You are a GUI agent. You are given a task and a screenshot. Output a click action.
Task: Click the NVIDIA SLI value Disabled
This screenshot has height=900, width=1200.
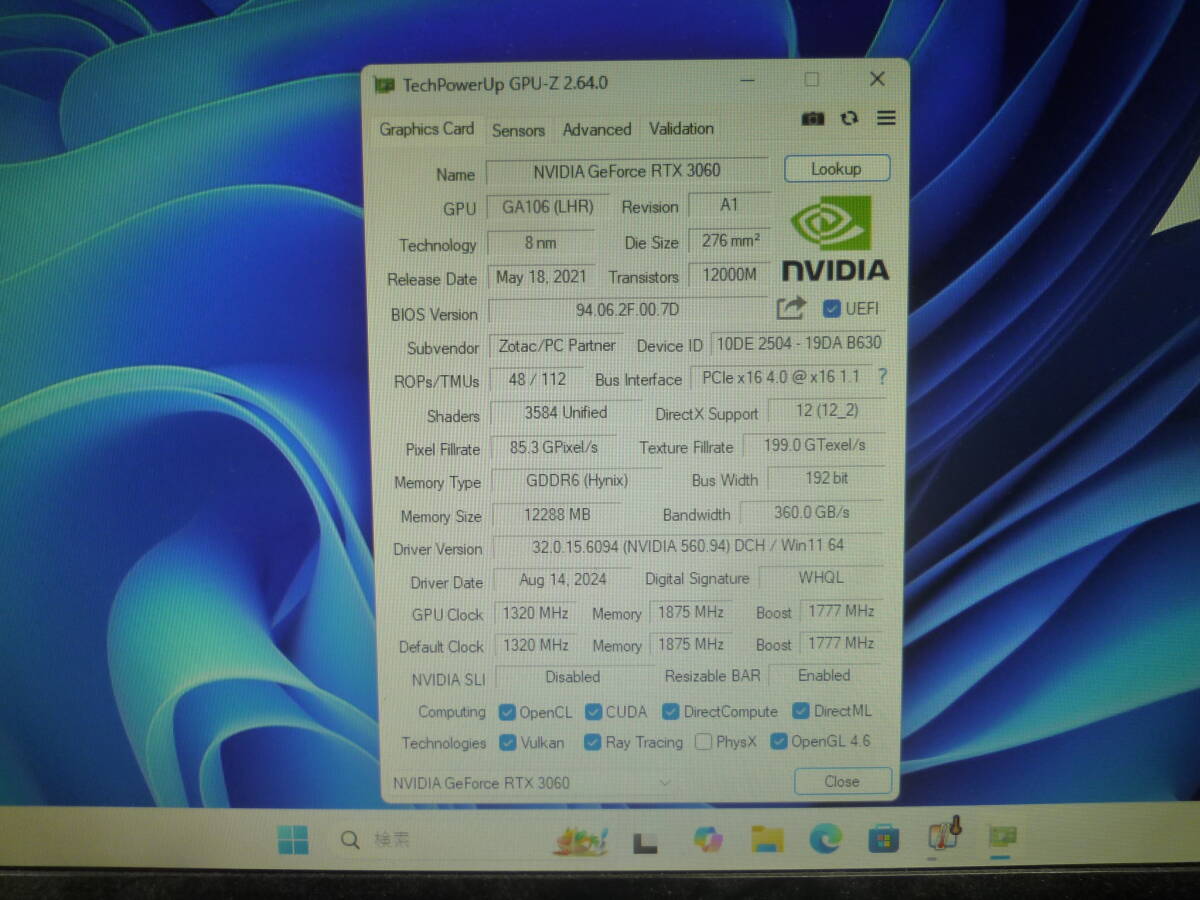pos(573,678)
